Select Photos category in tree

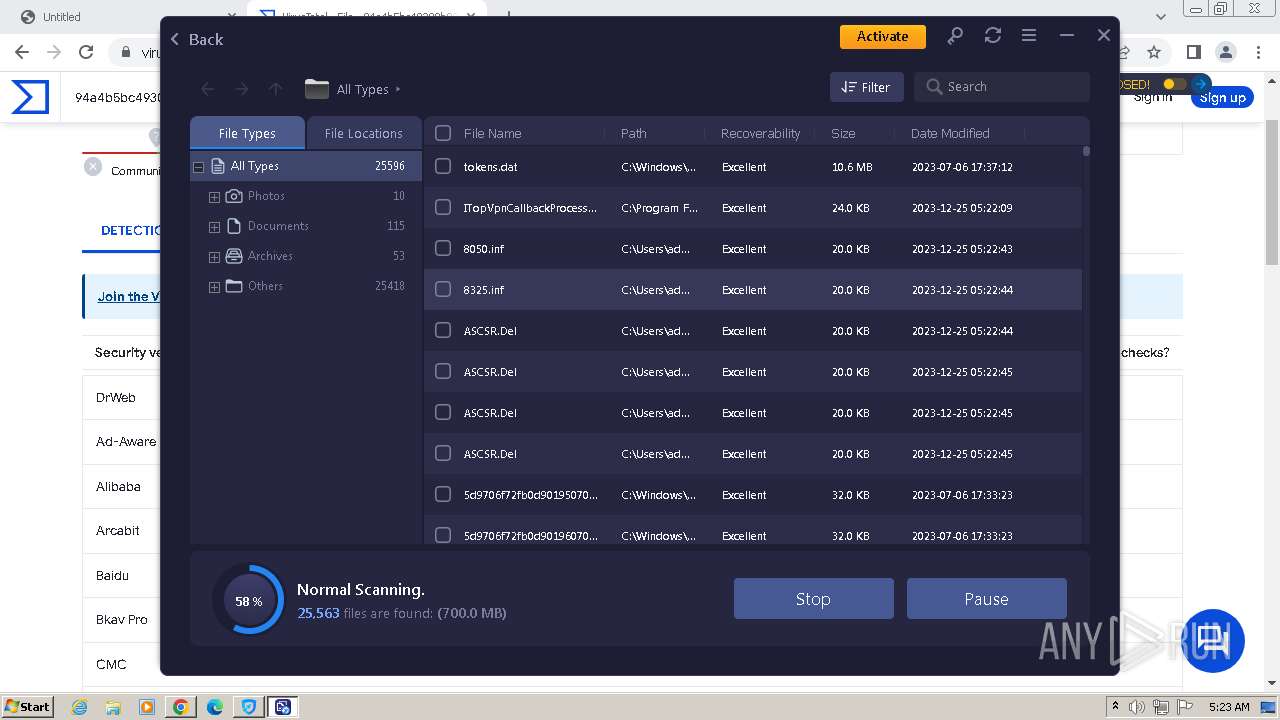click(x=266, y=196)
